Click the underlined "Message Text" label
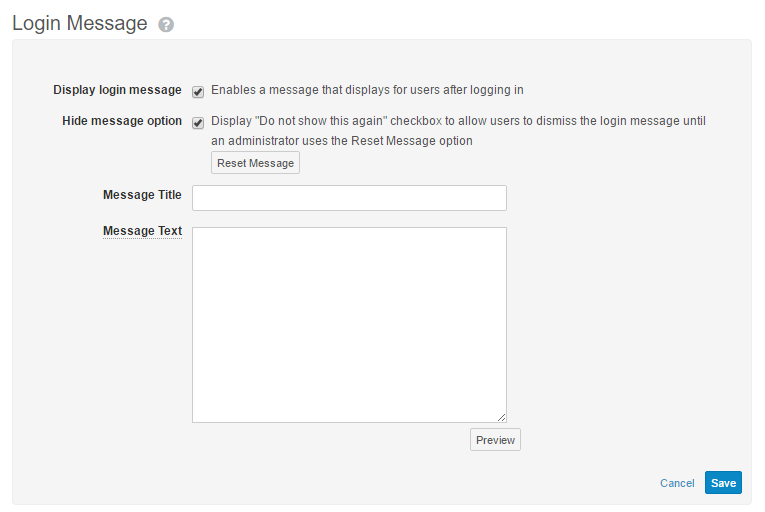 point(142,231)
